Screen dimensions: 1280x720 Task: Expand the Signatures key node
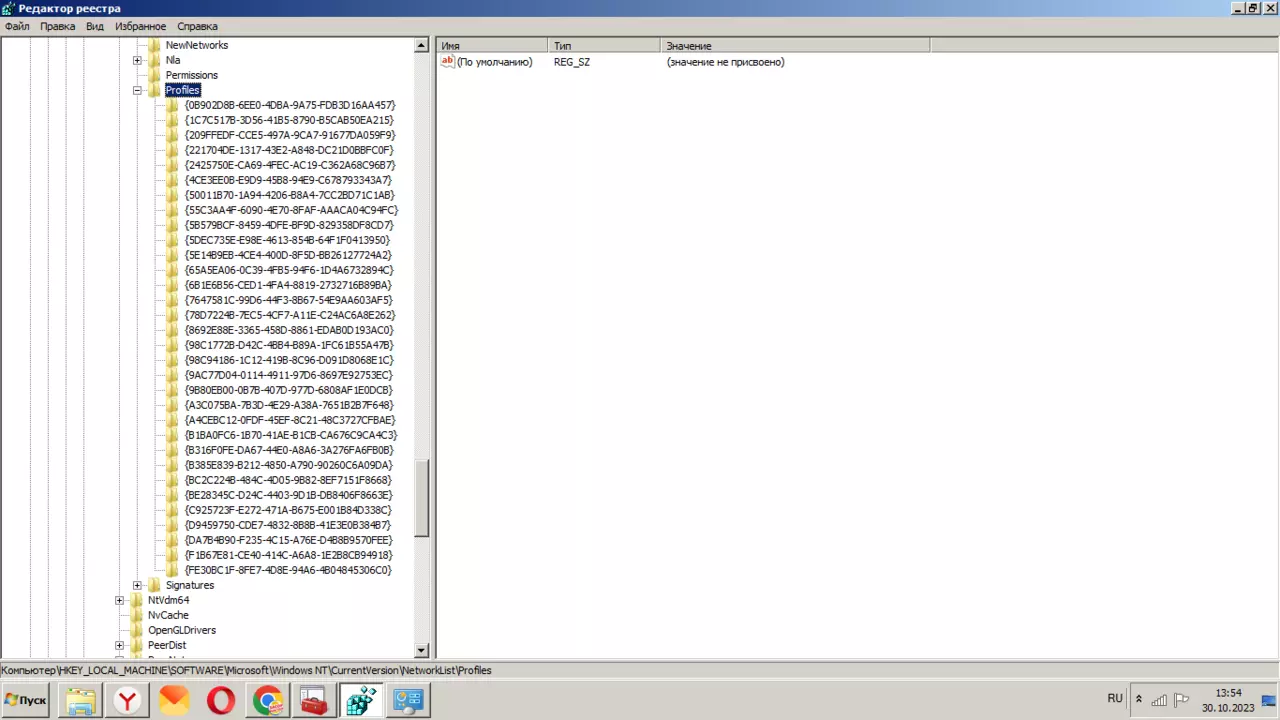pos(138,585)
